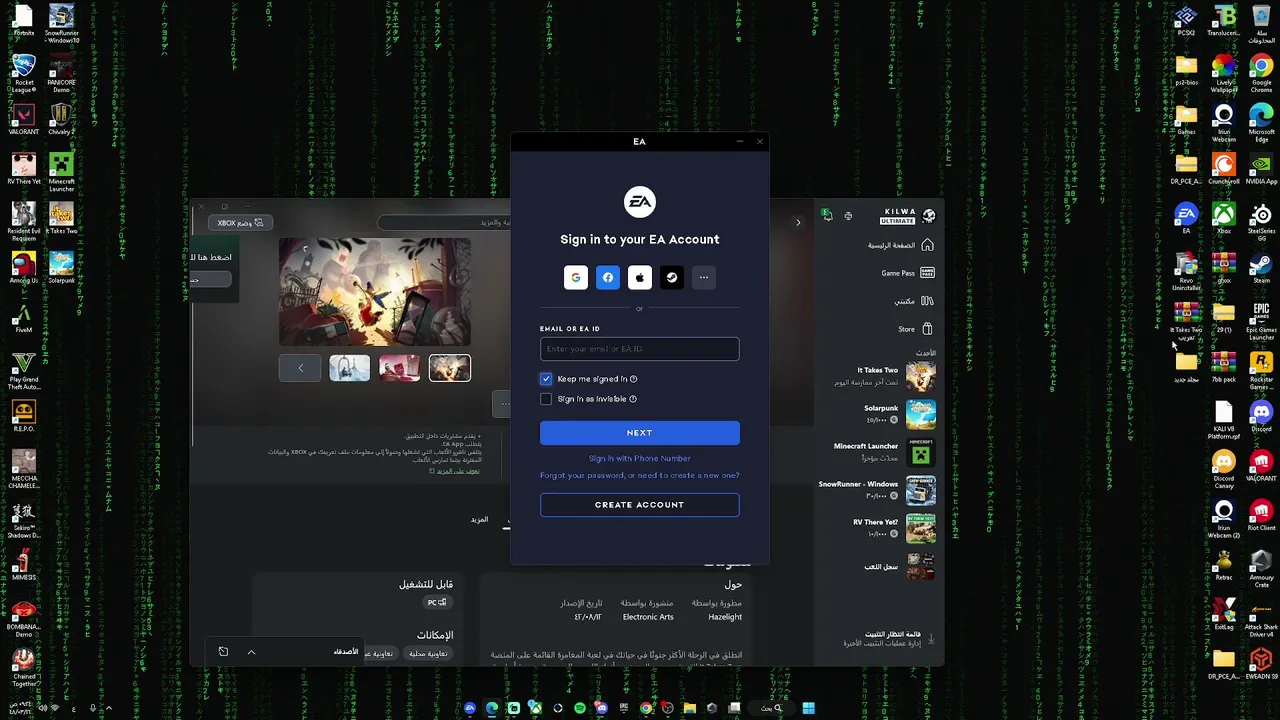Click previous screenshot arrow in Xbox gallery
The height and width of the screenshot is (720, 1280).
click(x=300, y=369)
